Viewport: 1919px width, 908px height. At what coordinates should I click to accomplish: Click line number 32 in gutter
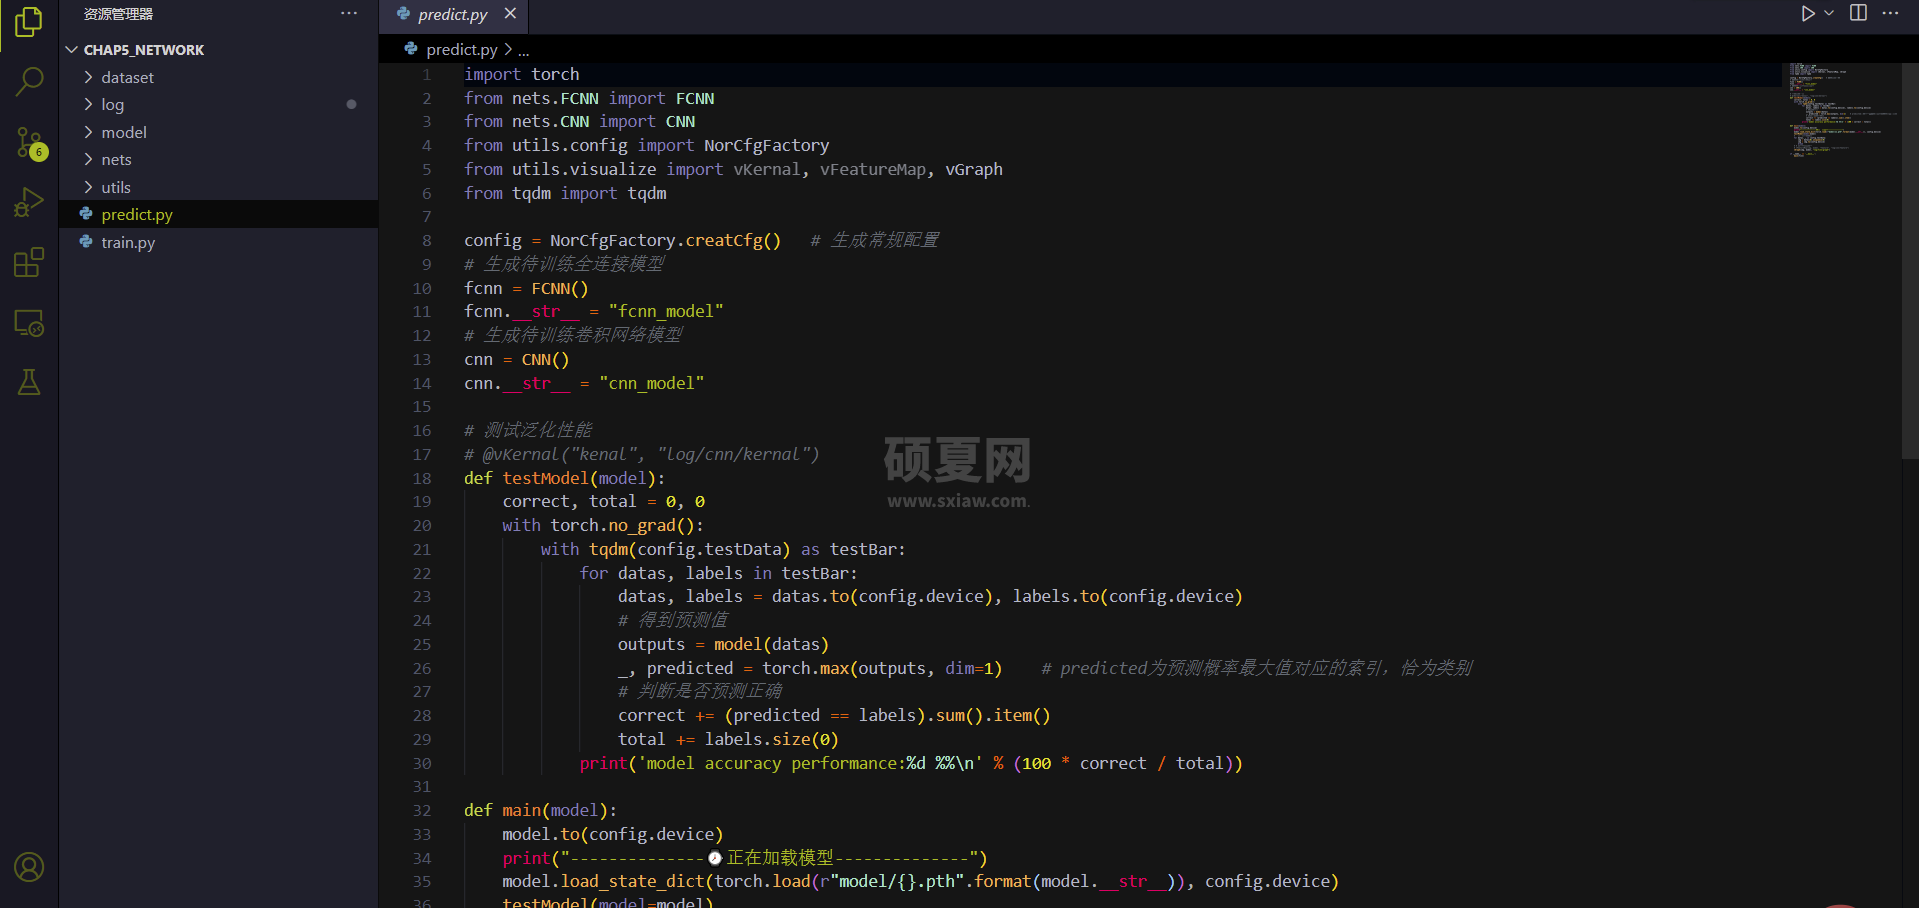coord(422,810)
